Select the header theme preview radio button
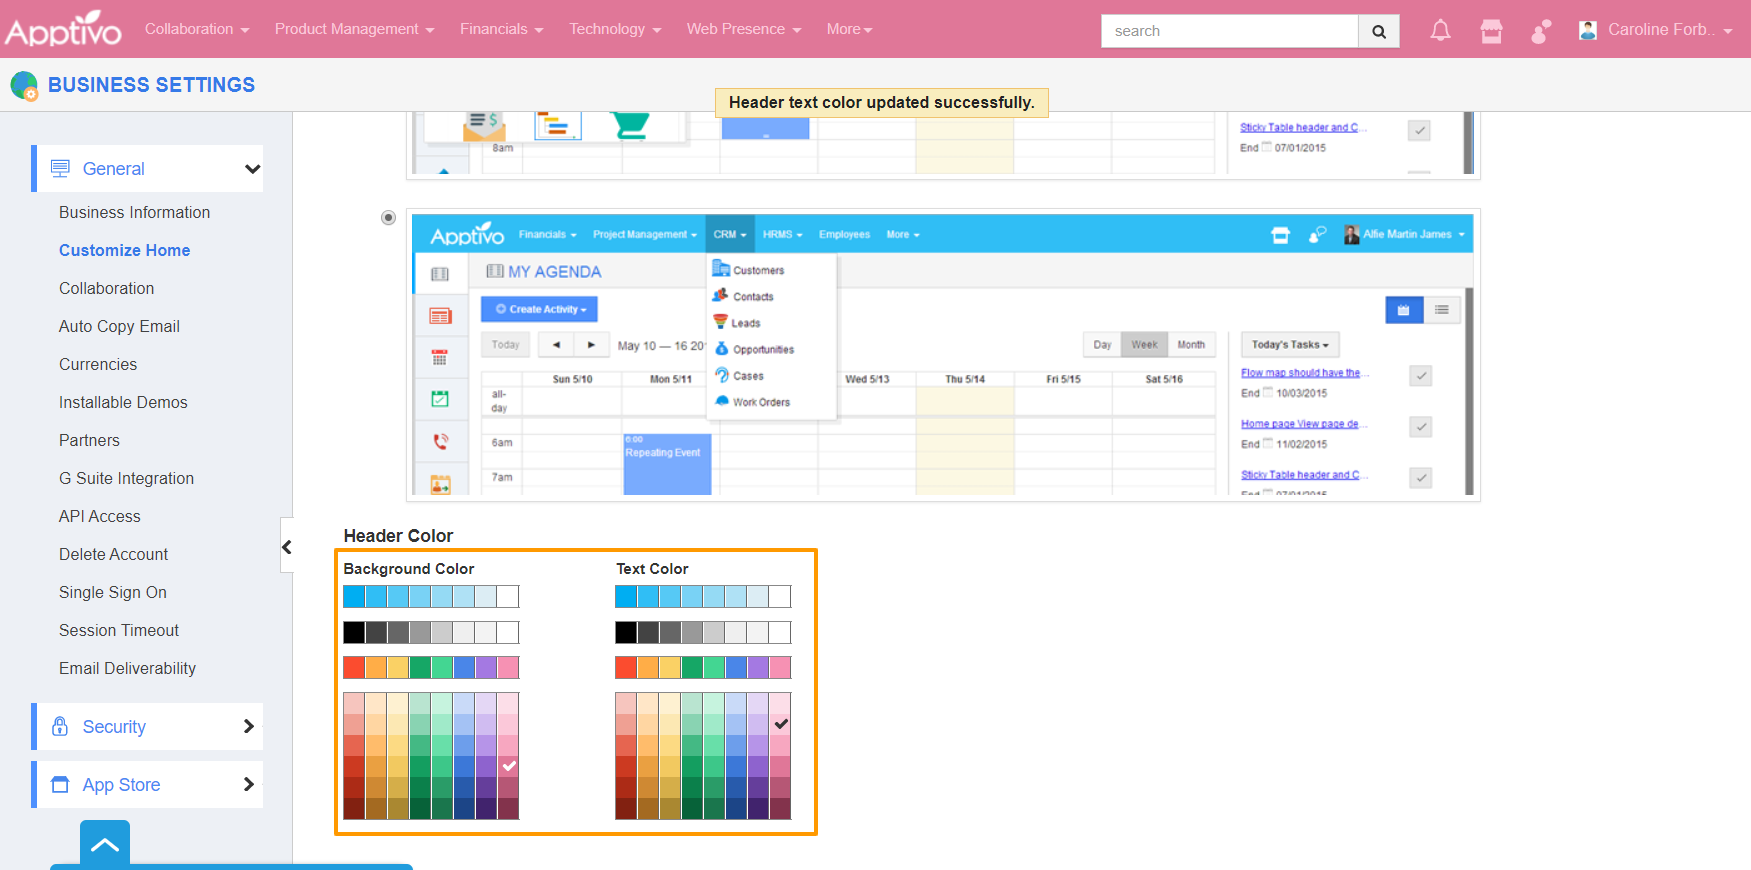 pyautogui.click(x=388, y=218)
